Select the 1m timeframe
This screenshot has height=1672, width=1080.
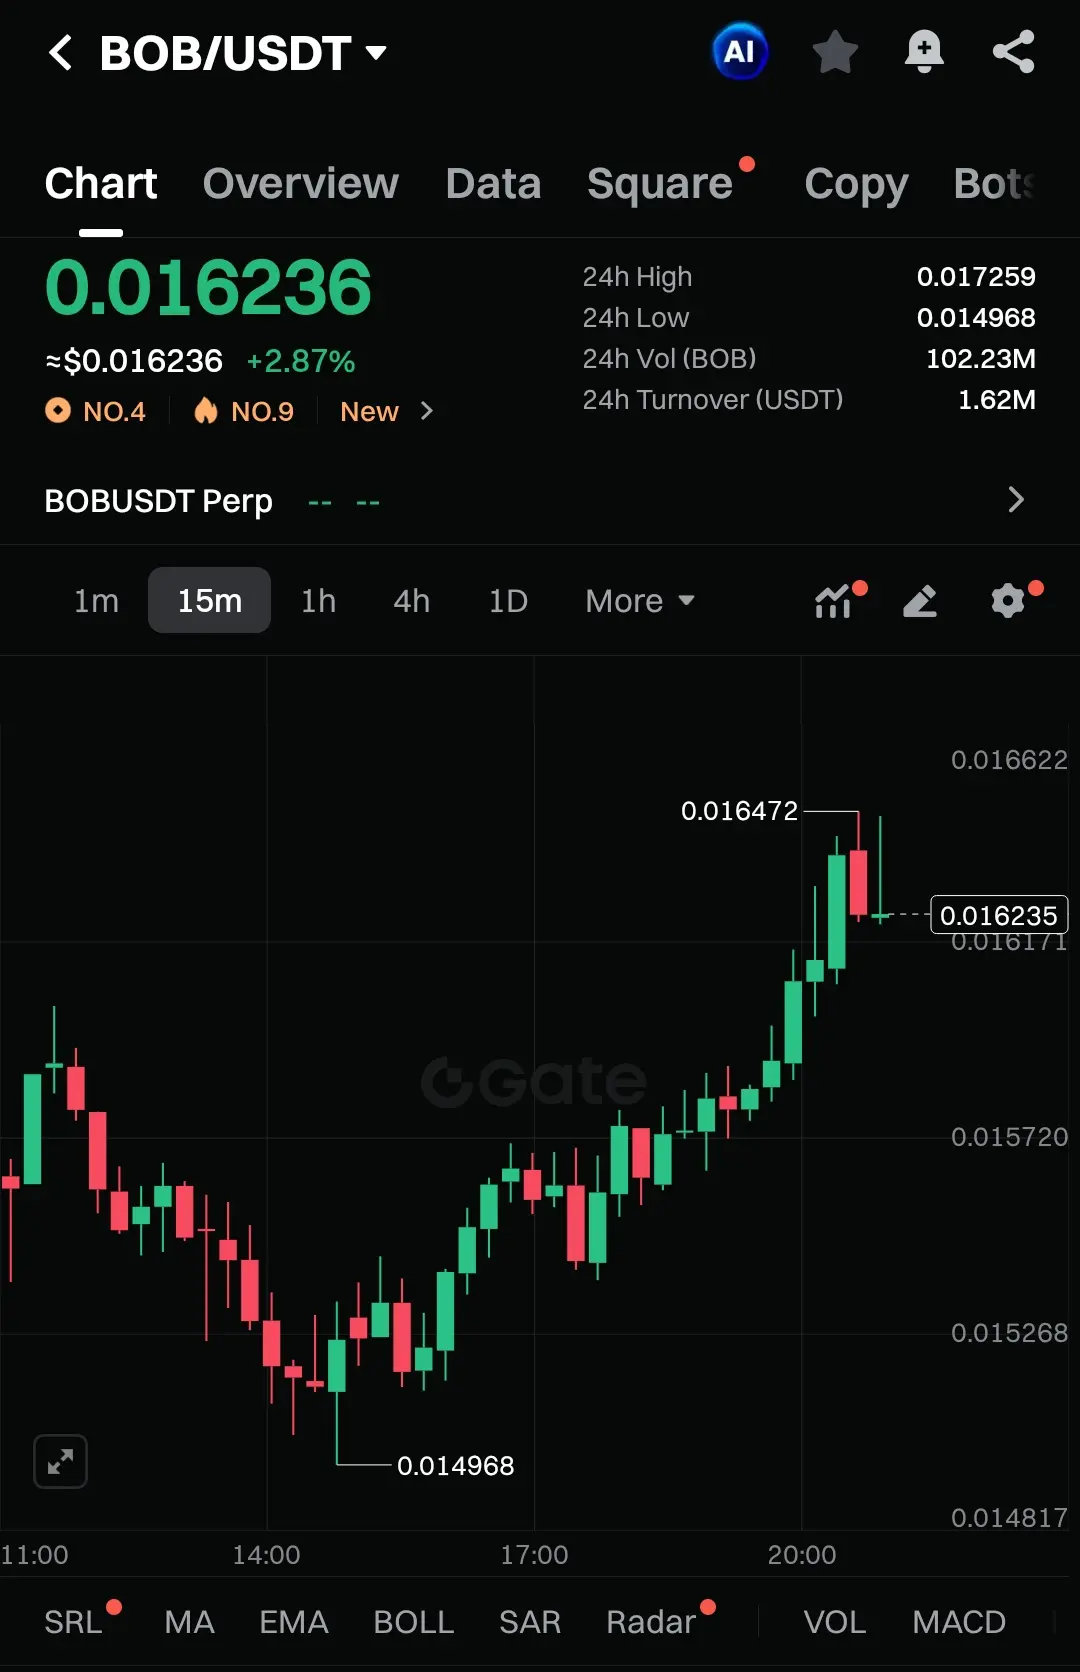coord(97,601)
